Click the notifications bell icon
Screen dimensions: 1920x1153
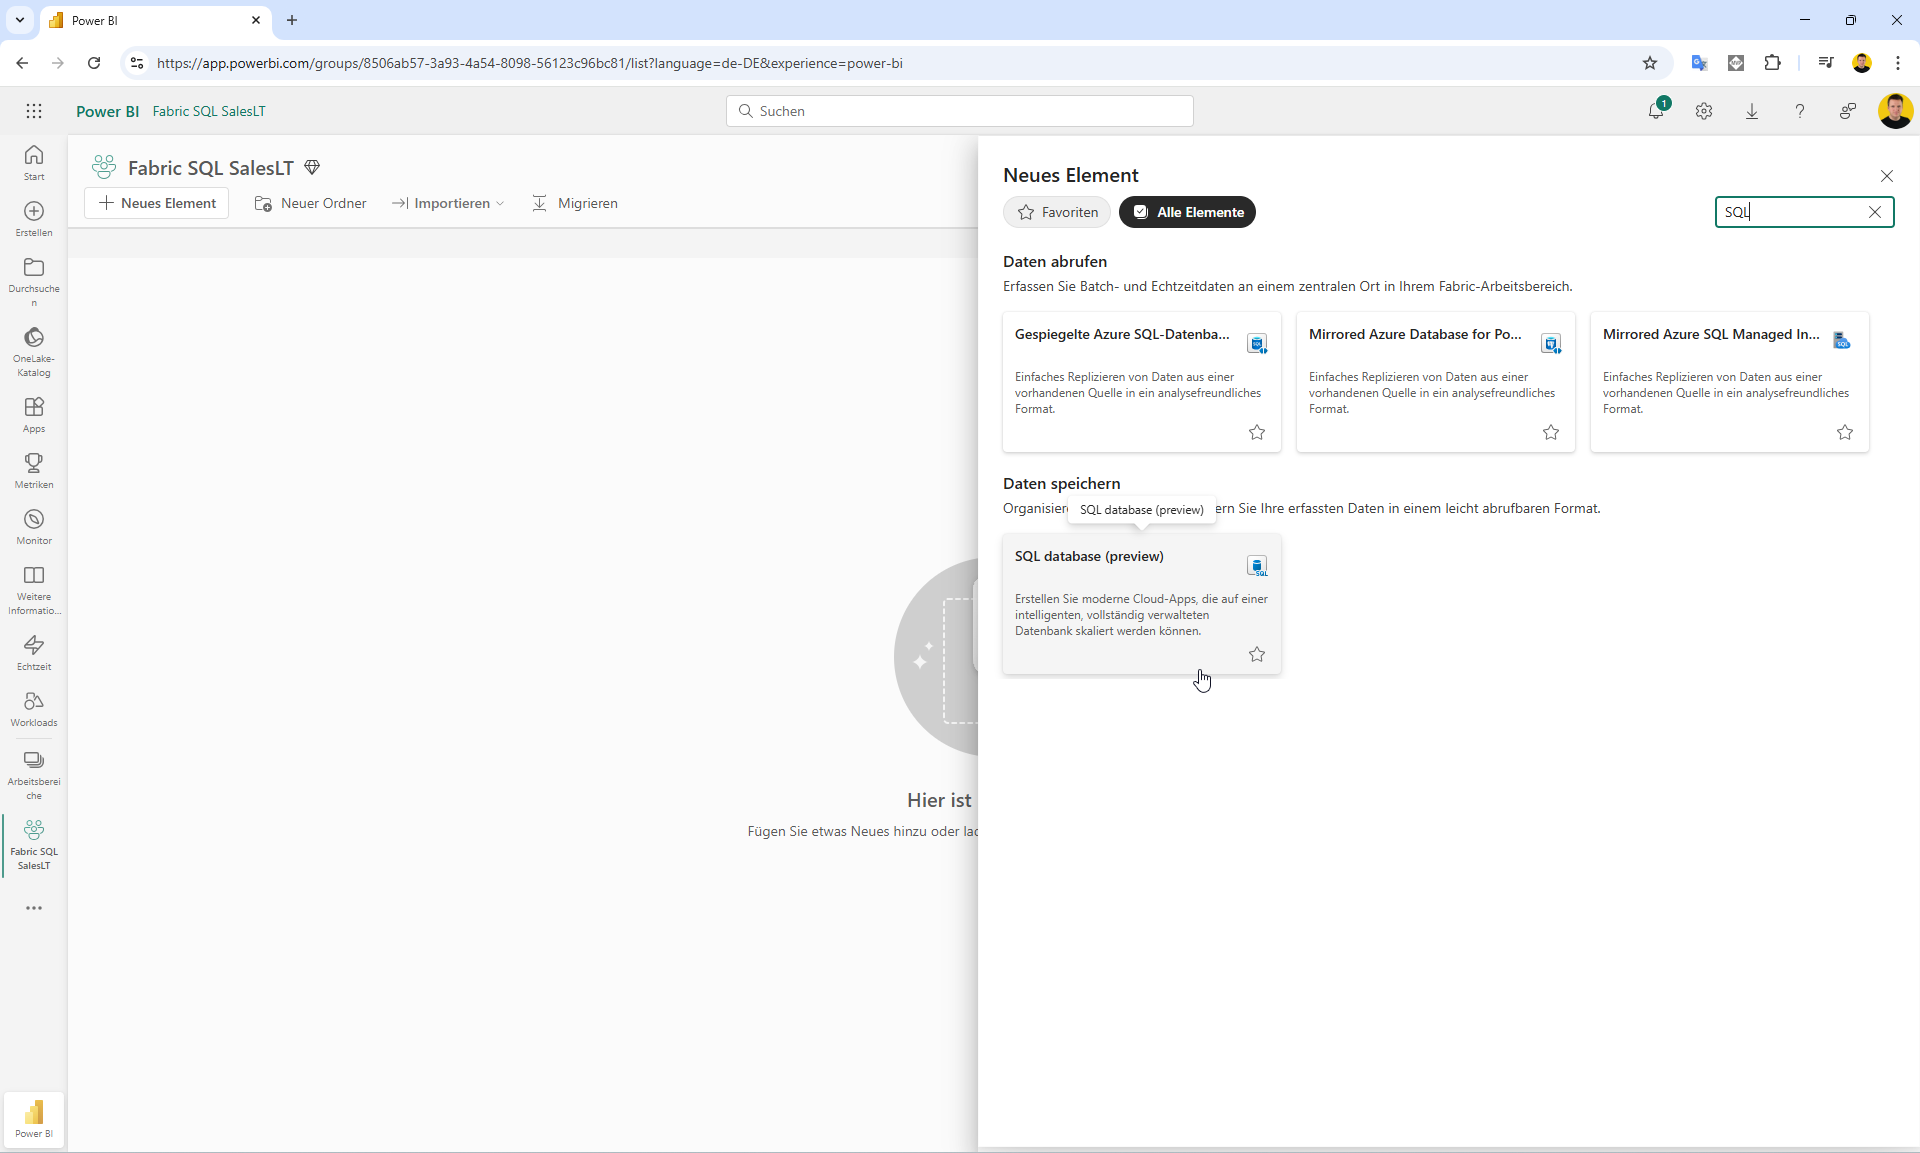[x=1655, y=111]
